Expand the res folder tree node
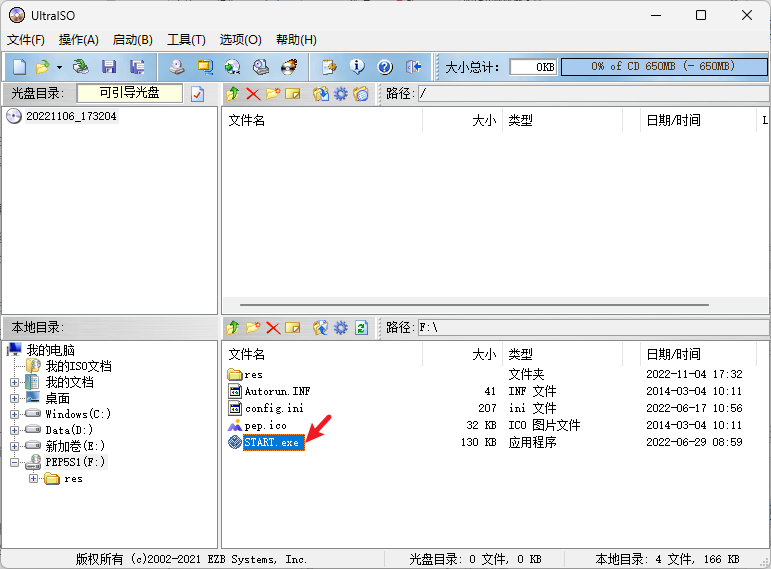Image resolution: width=771 pixels, height=569 pixels. [x=33, y=479]
